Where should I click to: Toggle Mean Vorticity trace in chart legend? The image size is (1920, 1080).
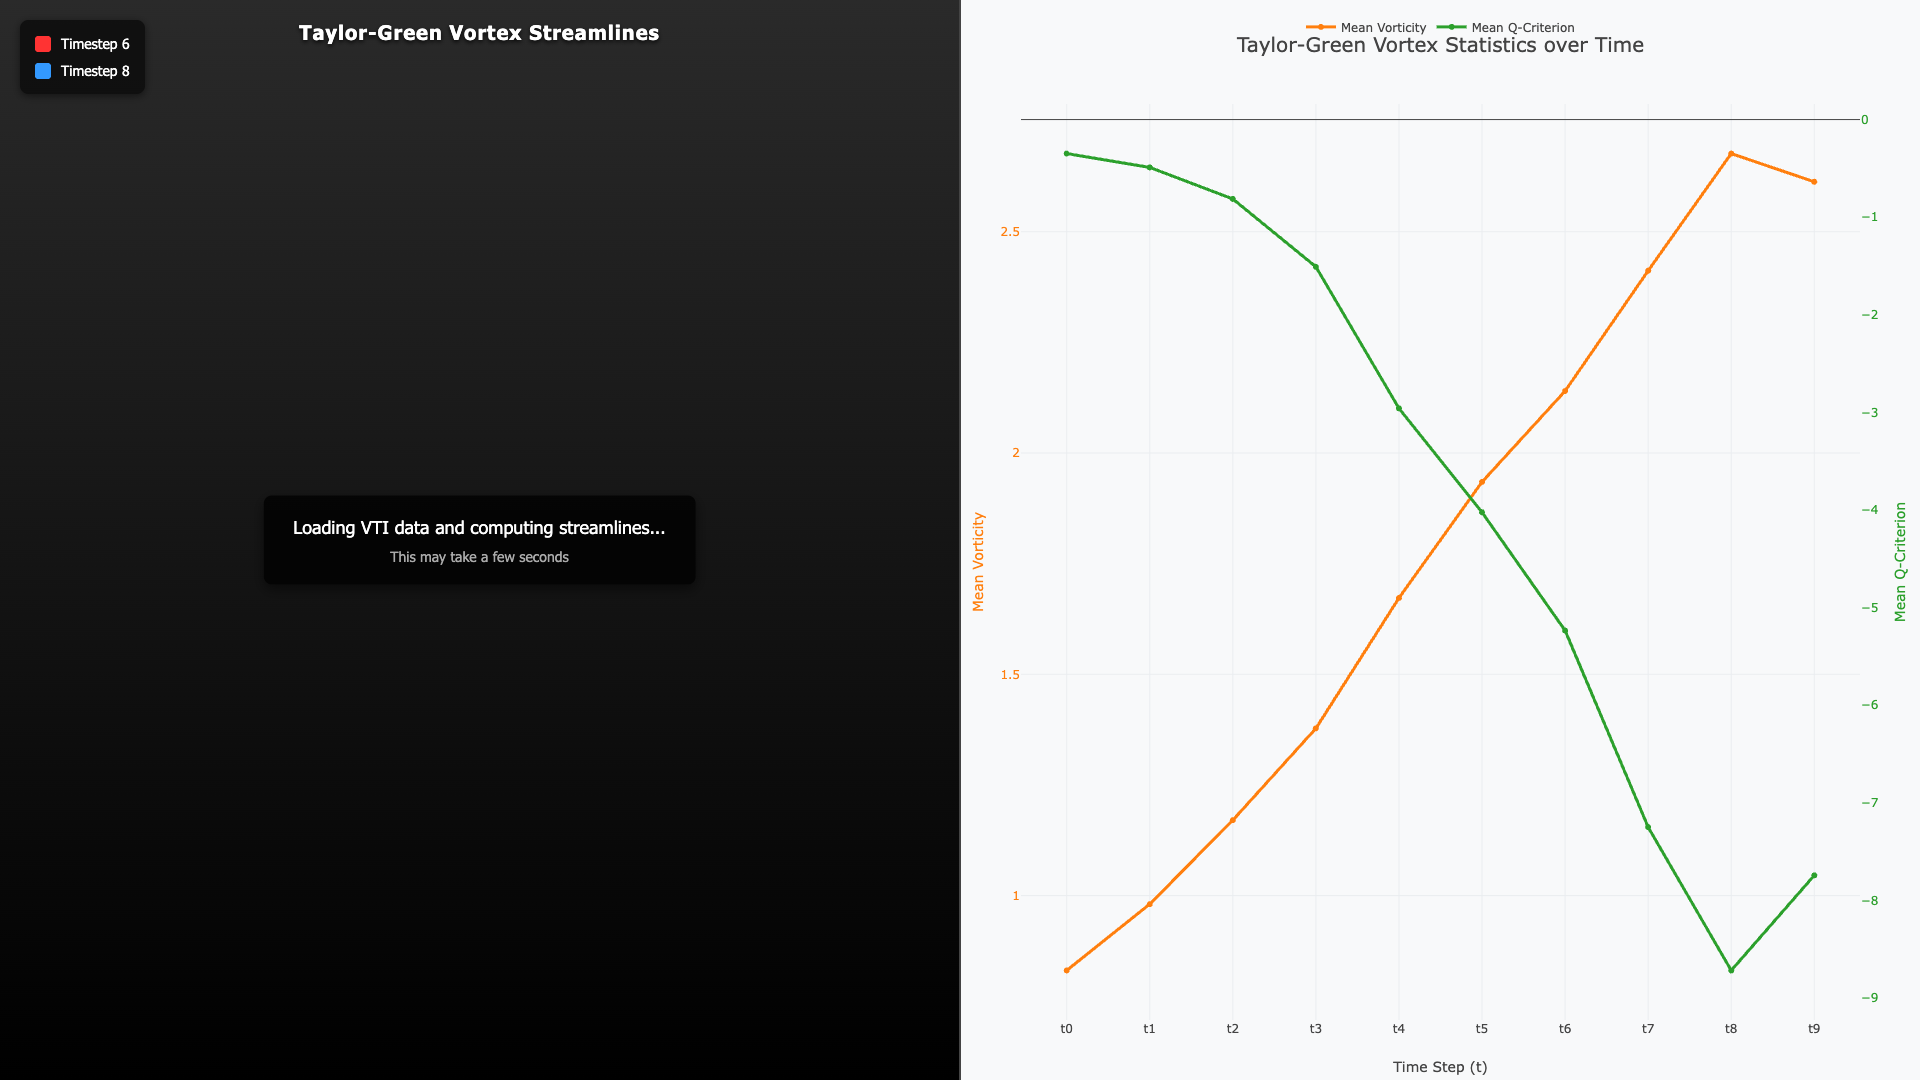click(1366, 28)
